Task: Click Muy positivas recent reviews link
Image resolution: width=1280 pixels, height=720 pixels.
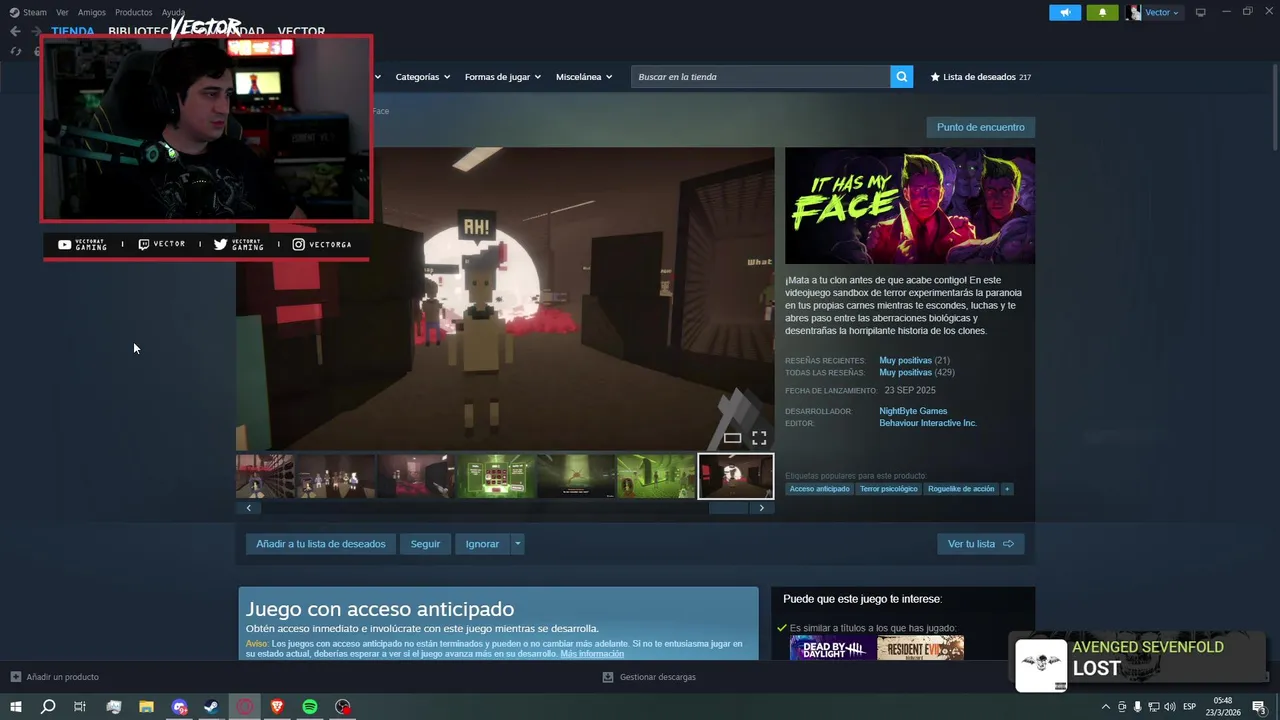Action: pyautogui.click(x=905, y=360)
